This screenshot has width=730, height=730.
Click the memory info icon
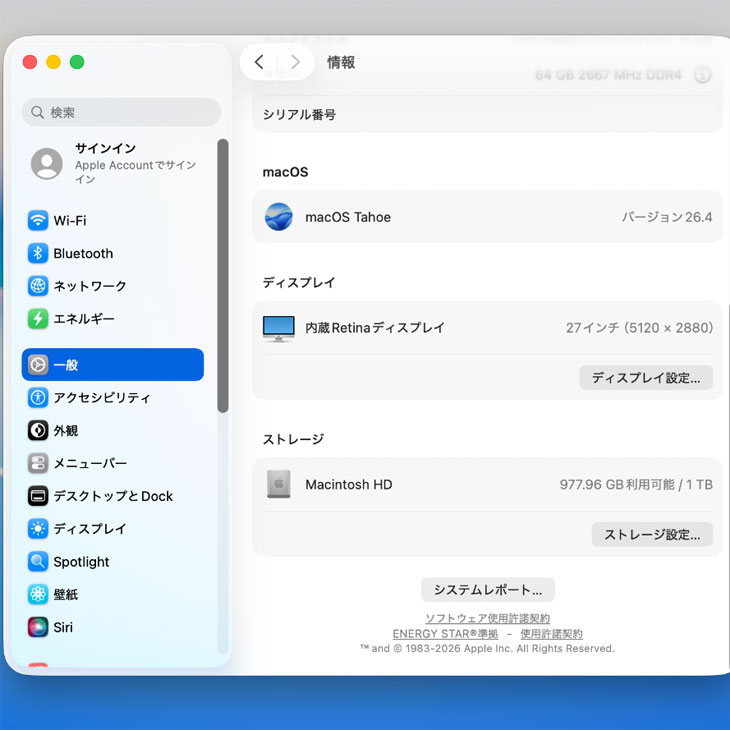click(x=702, y=75)
